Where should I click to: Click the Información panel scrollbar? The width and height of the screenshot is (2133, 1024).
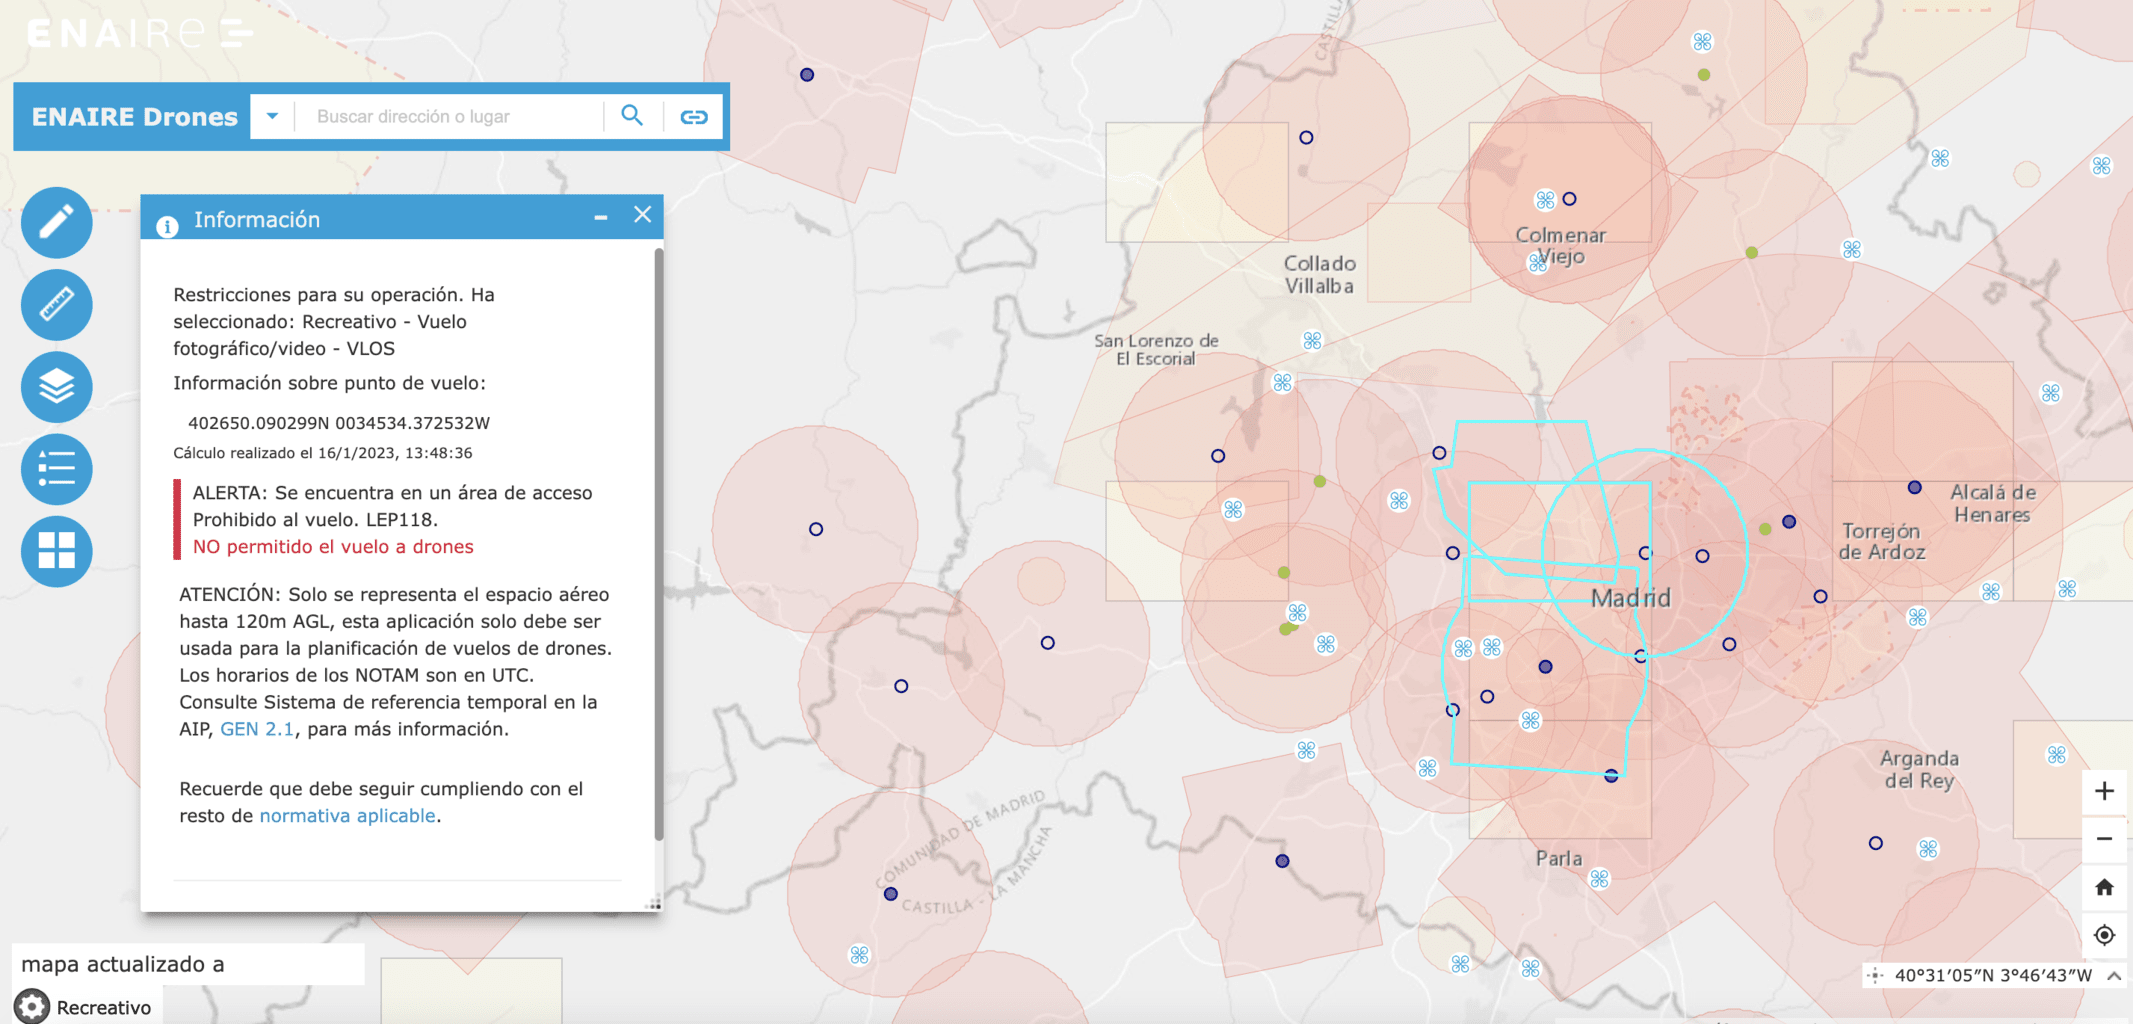[658, 545]
